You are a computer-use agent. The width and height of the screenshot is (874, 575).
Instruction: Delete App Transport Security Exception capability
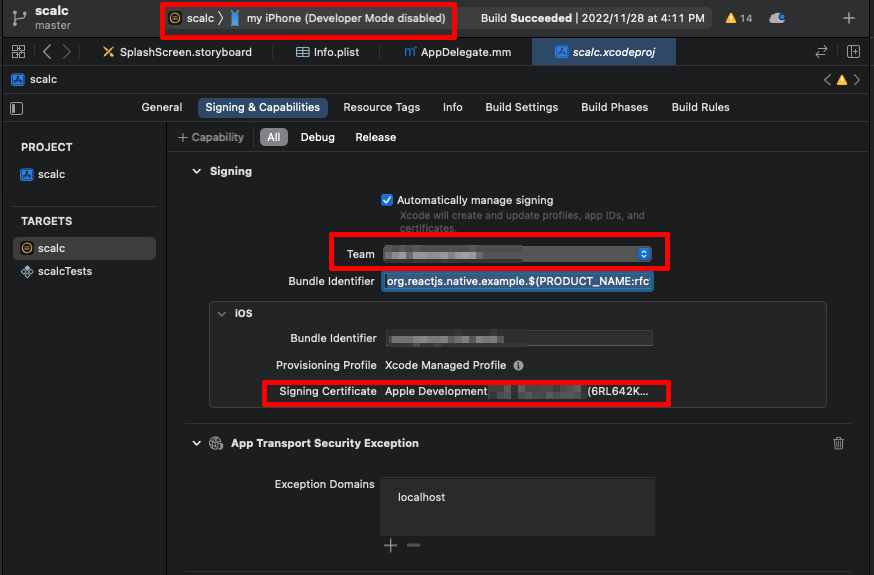pyautogui.click(x=838, y=443)
